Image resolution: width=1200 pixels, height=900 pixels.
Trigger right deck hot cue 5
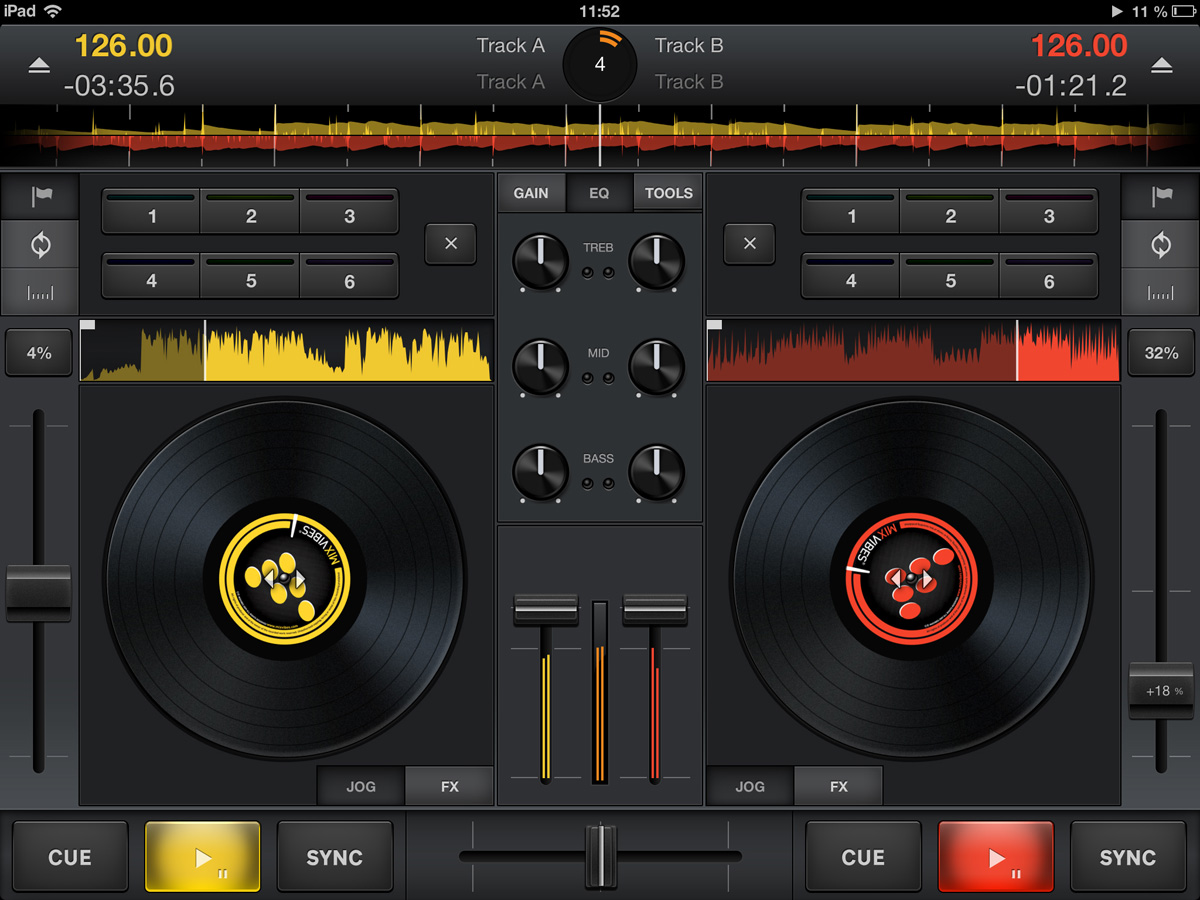coord(950,277)
